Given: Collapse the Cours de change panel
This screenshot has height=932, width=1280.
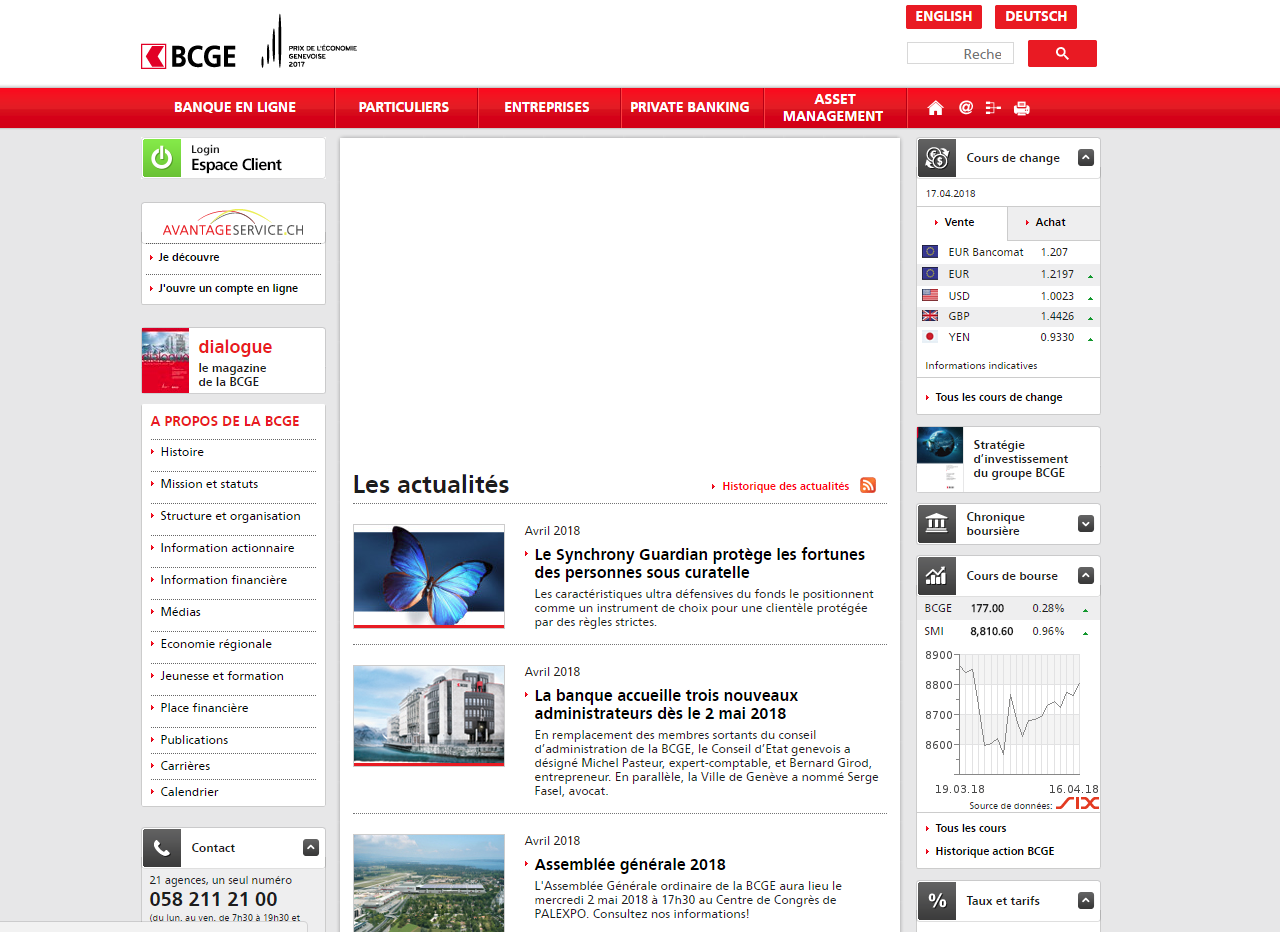Looking at the screenshot, I should coord(1086,158).
